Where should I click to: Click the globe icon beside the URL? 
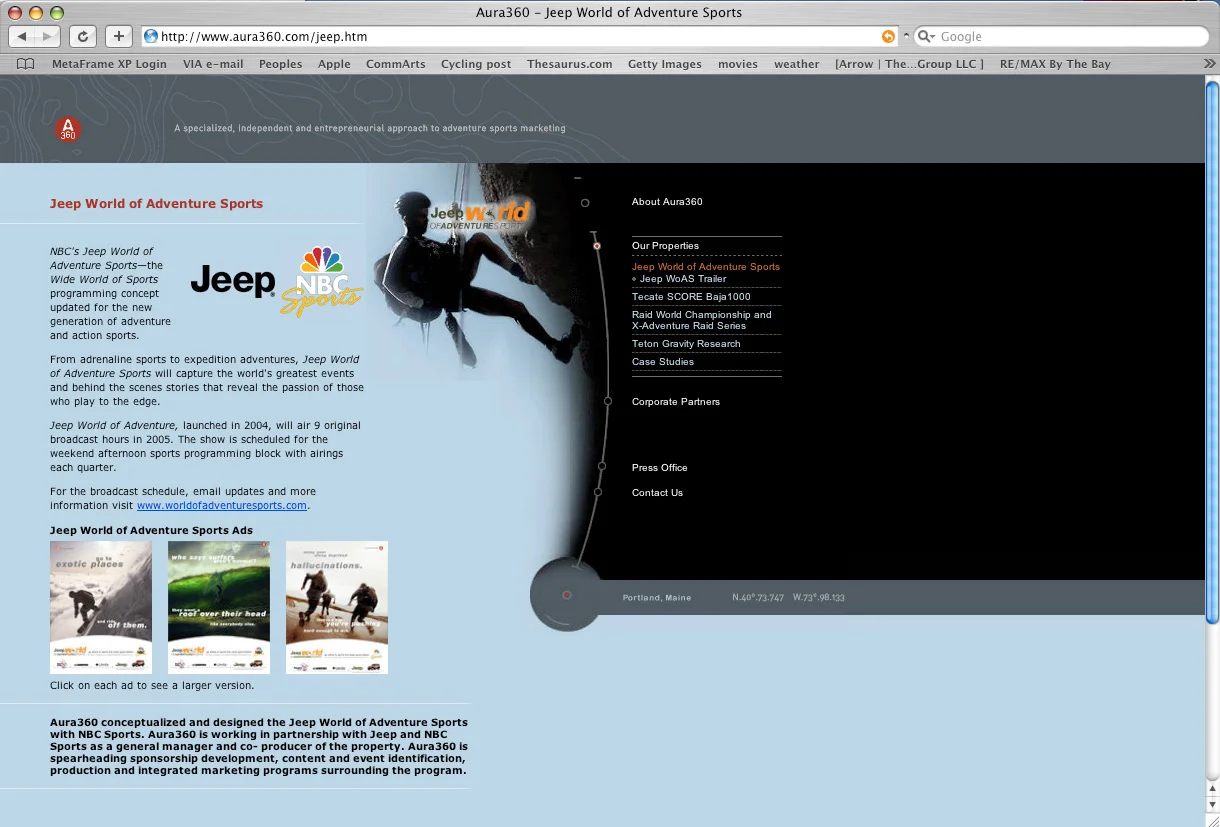(151, 37)
